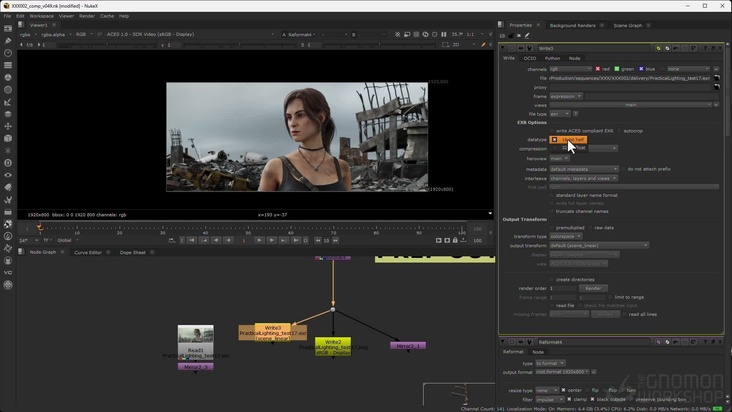The width and height of the screenshot is (732, 412).
Task: Enable the autocrop checkbox
Action: tap(620, 131)
